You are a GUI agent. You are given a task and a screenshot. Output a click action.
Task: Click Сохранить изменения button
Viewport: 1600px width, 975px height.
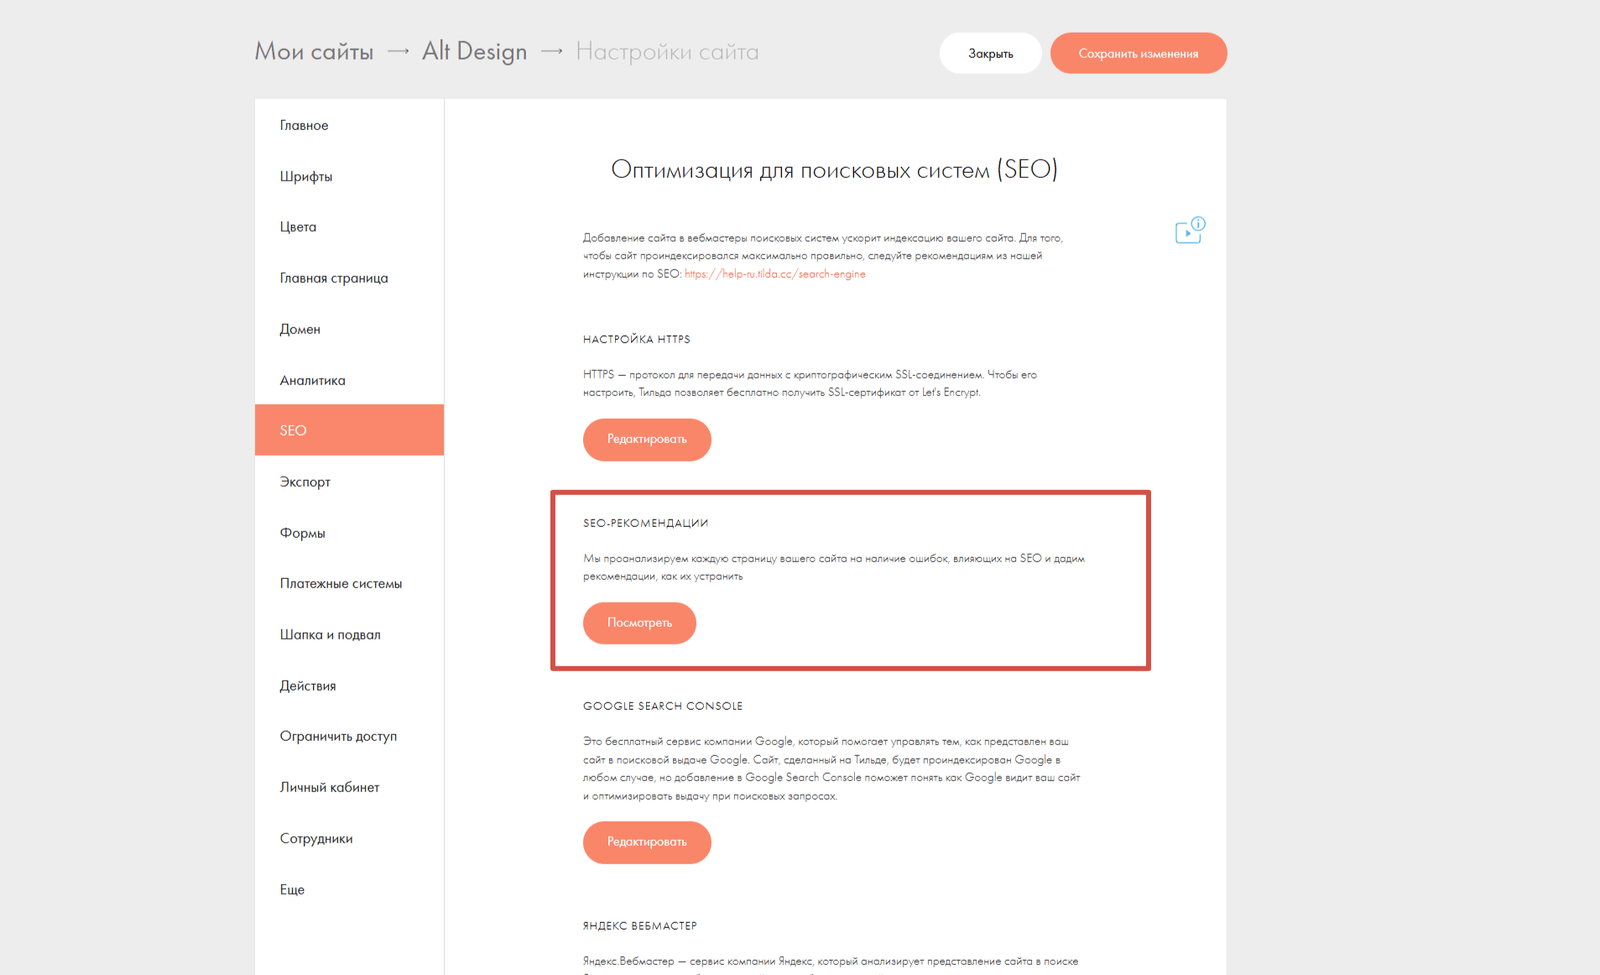pyautogui.click(x=1138, y=53)
